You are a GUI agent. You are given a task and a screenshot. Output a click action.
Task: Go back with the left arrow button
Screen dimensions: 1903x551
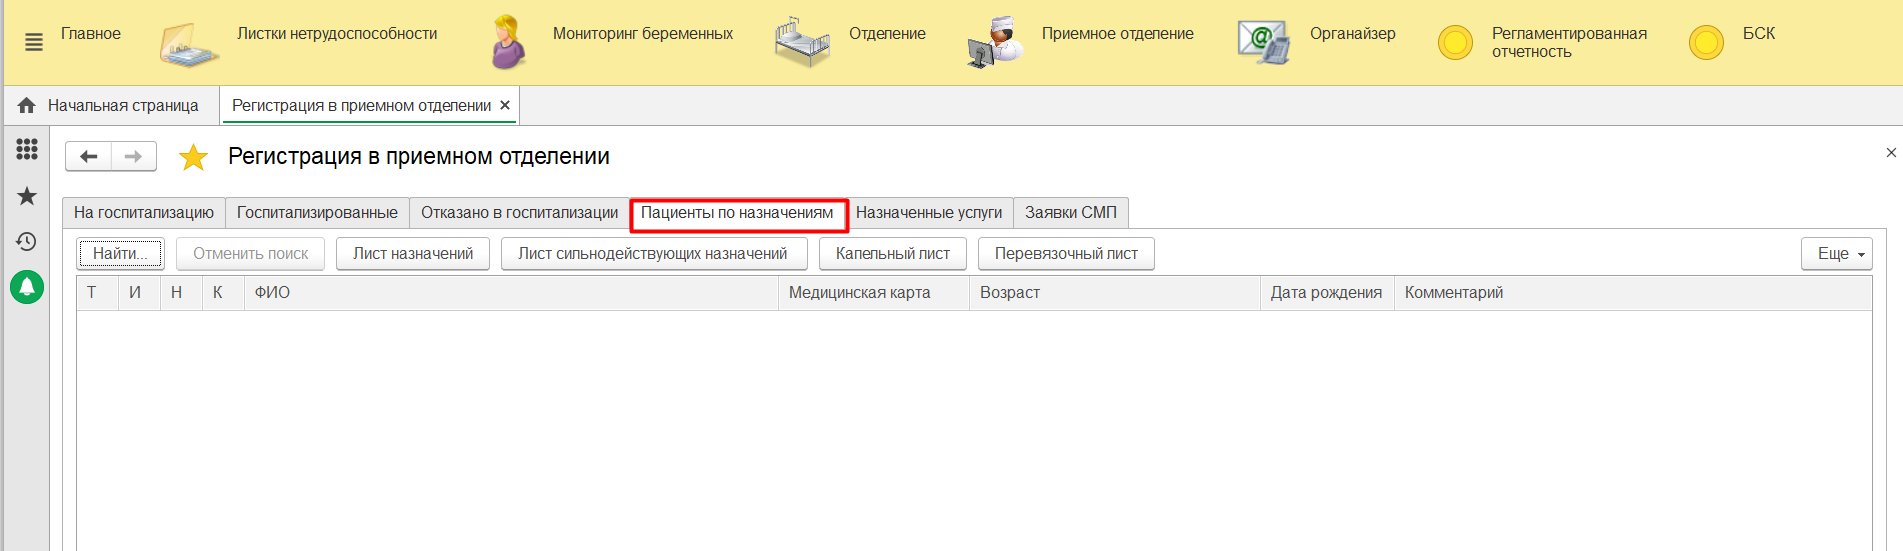(88, 156)
